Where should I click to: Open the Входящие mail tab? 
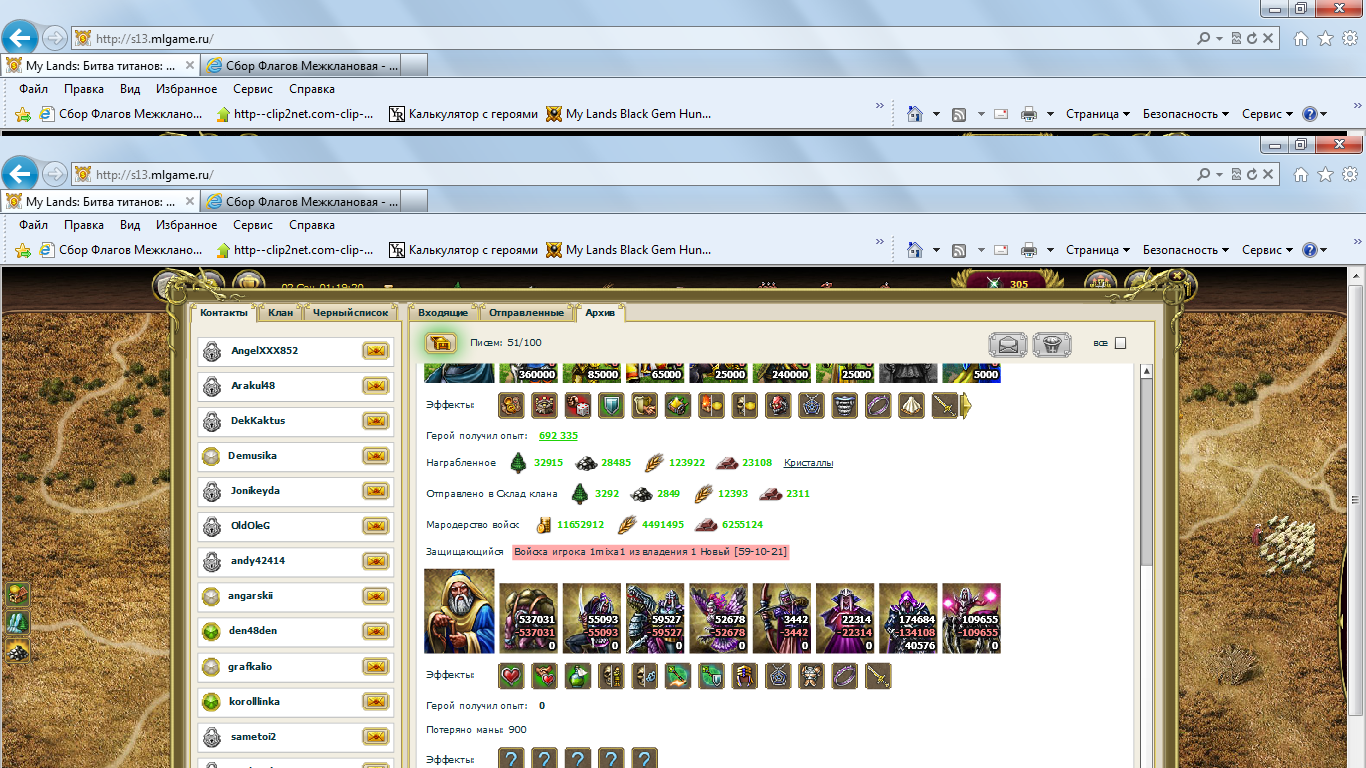[443, 313]
